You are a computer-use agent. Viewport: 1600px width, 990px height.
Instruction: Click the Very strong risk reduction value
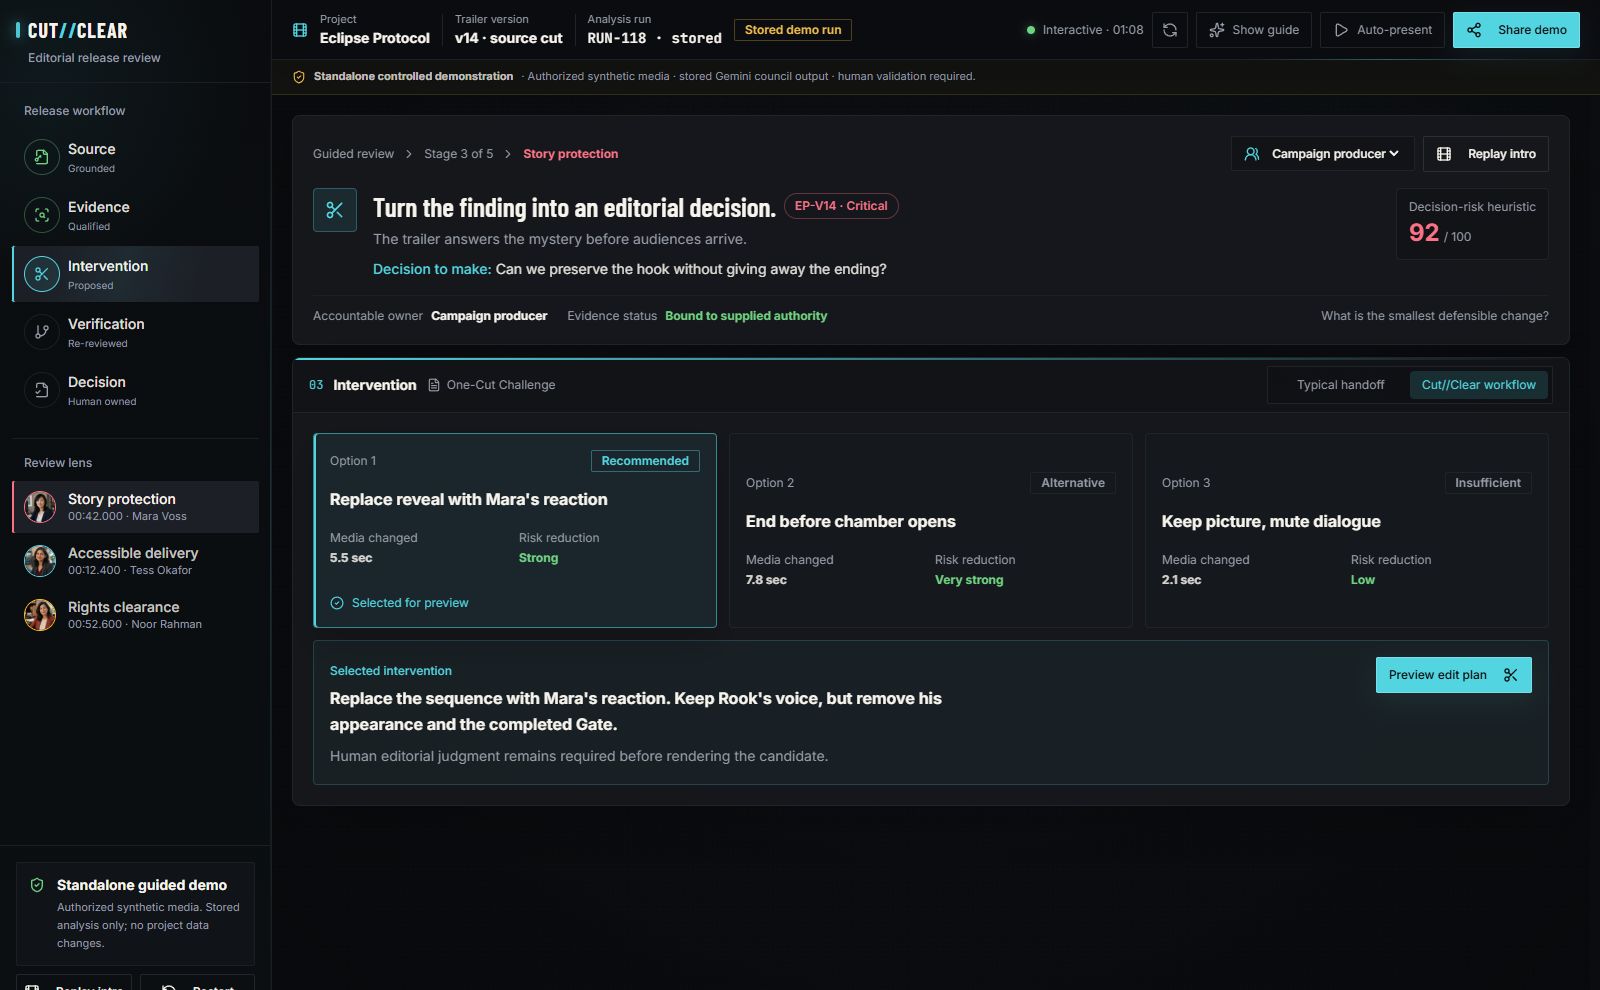pyautogui.click(x=969, y=580)
